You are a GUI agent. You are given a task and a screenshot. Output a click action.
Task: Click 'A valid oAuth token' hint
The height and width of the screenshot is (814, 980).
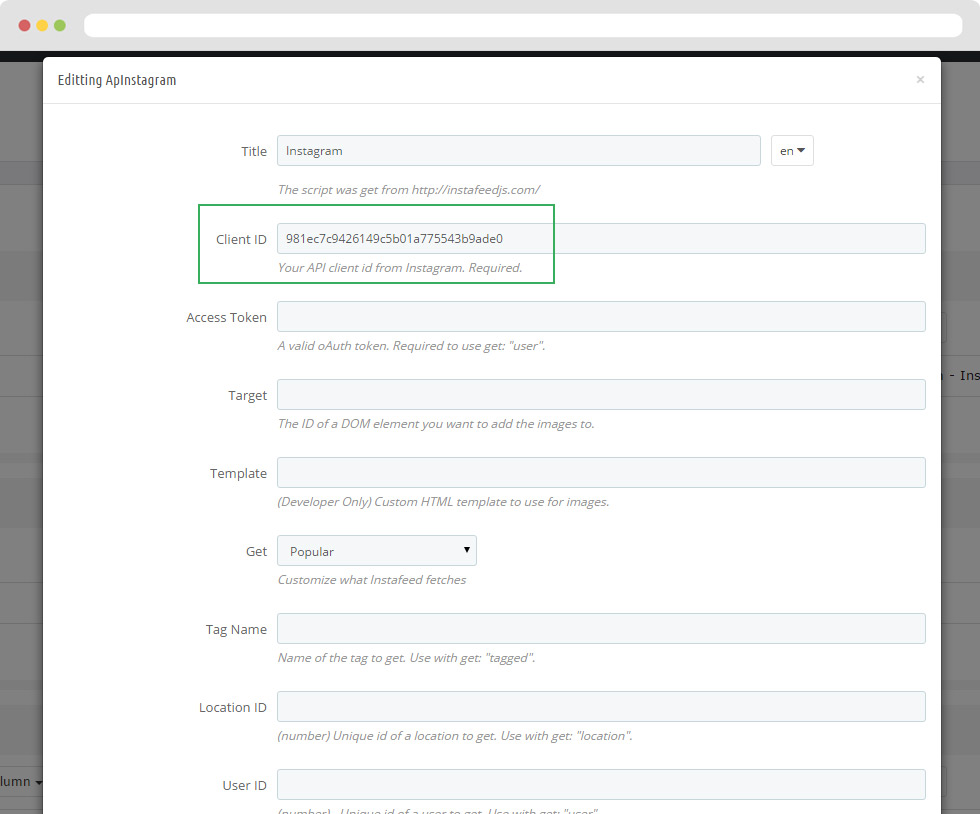point(411,346)
